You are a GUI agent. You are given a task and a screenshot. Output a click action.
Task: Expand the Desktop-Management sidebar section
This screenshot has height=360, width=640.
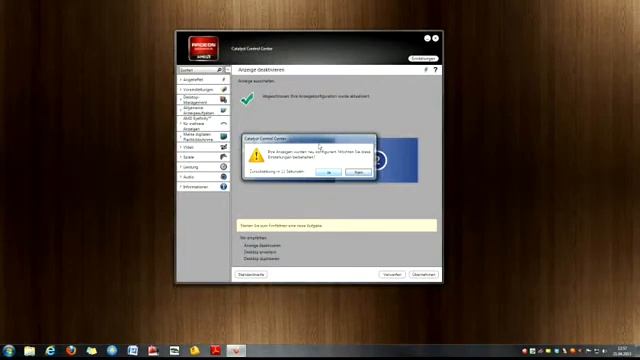203,100
